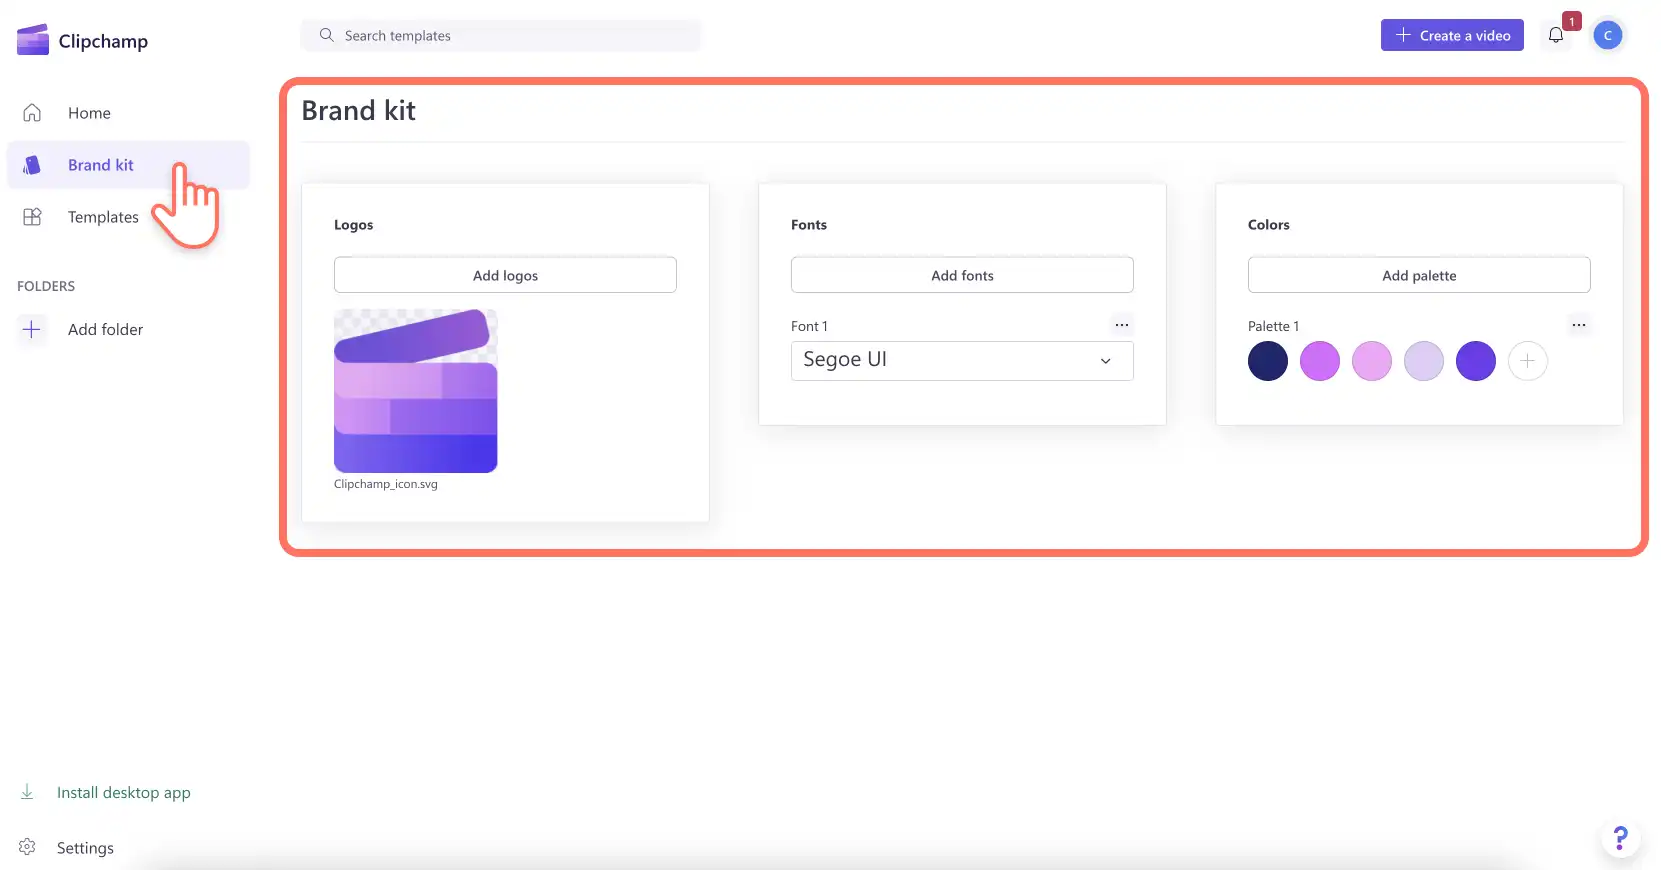The width and height of the screenshot is (1661, 870).
Task: Open the Palette 1 more options menu
Action: point(1579,325)
